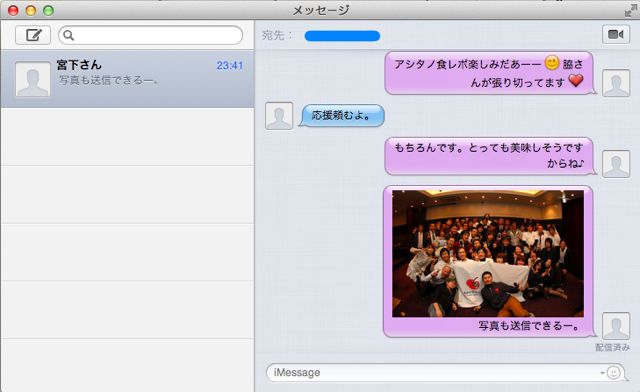The height and width of the screenshot is (392, 640).
Task: Click the search magnifier icon
Action: click(x=69, y=36)
